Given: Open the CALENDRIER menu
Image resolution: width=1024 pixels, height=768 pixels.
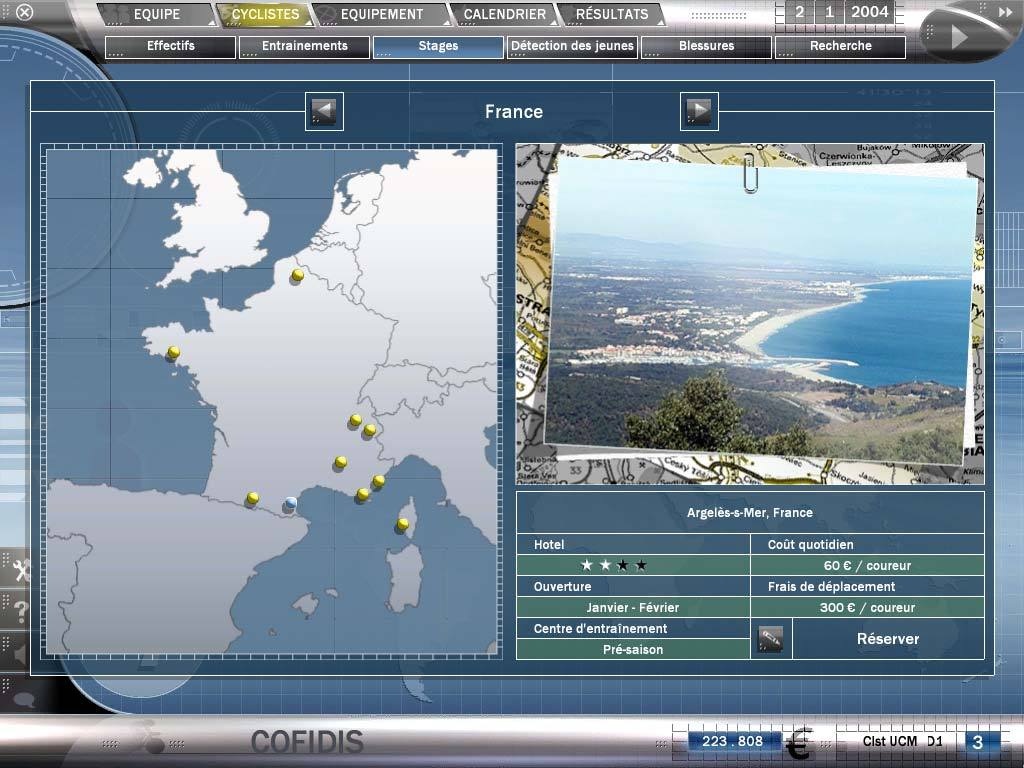Looking at the screenshot, I should [x=504, y=14].
